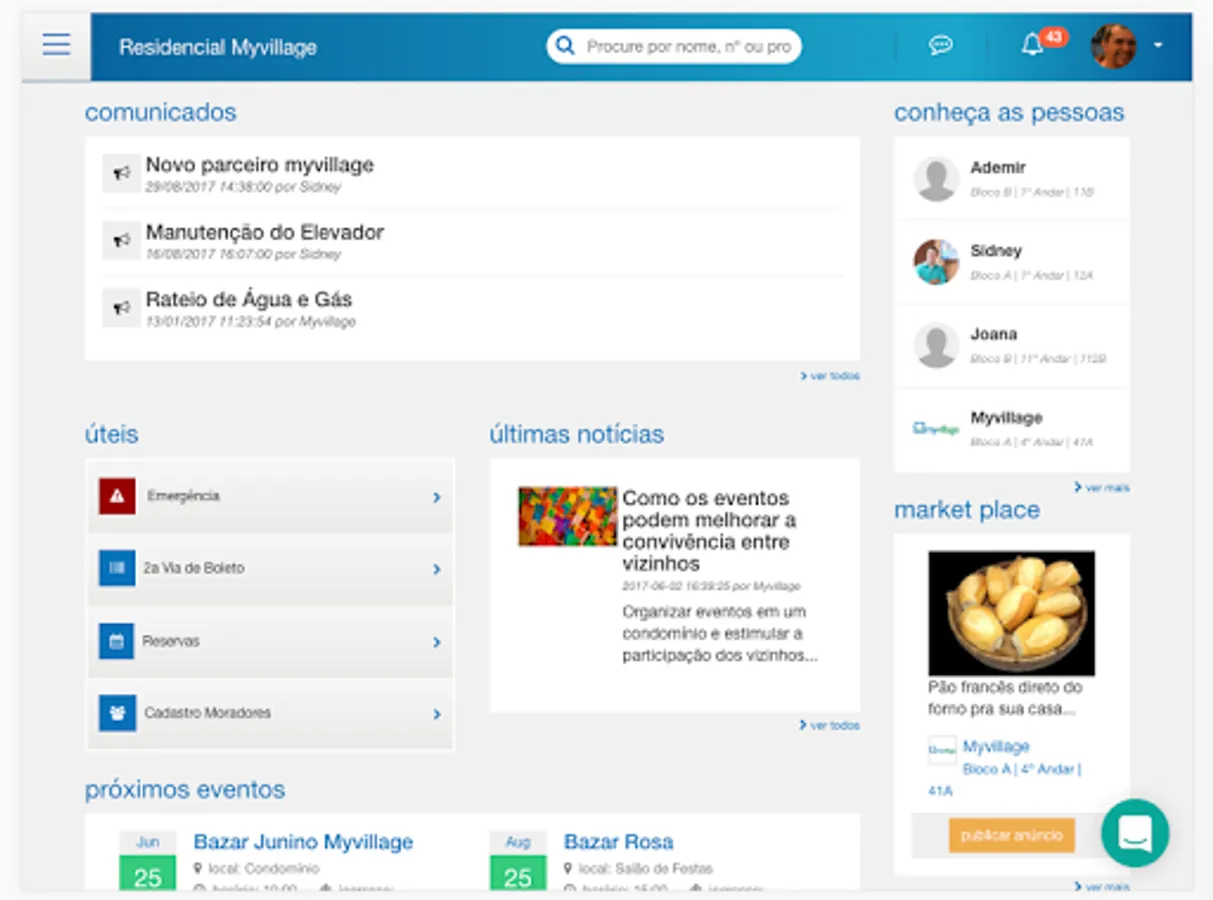Expand the Cadastro Moradores chevron
The height and width of the screenshot is (900, 1213).
tap(437, 714)
